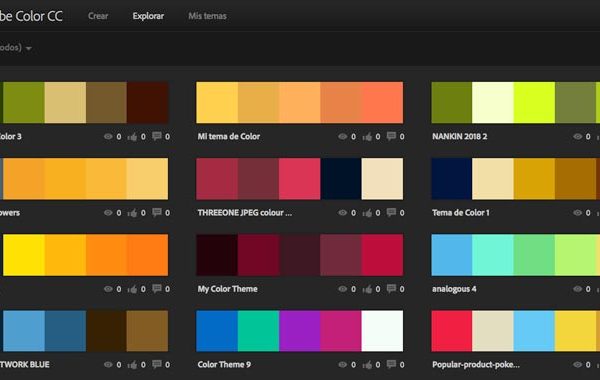Select navy blue swatch in Tema de Color 1

click(452, 179)
